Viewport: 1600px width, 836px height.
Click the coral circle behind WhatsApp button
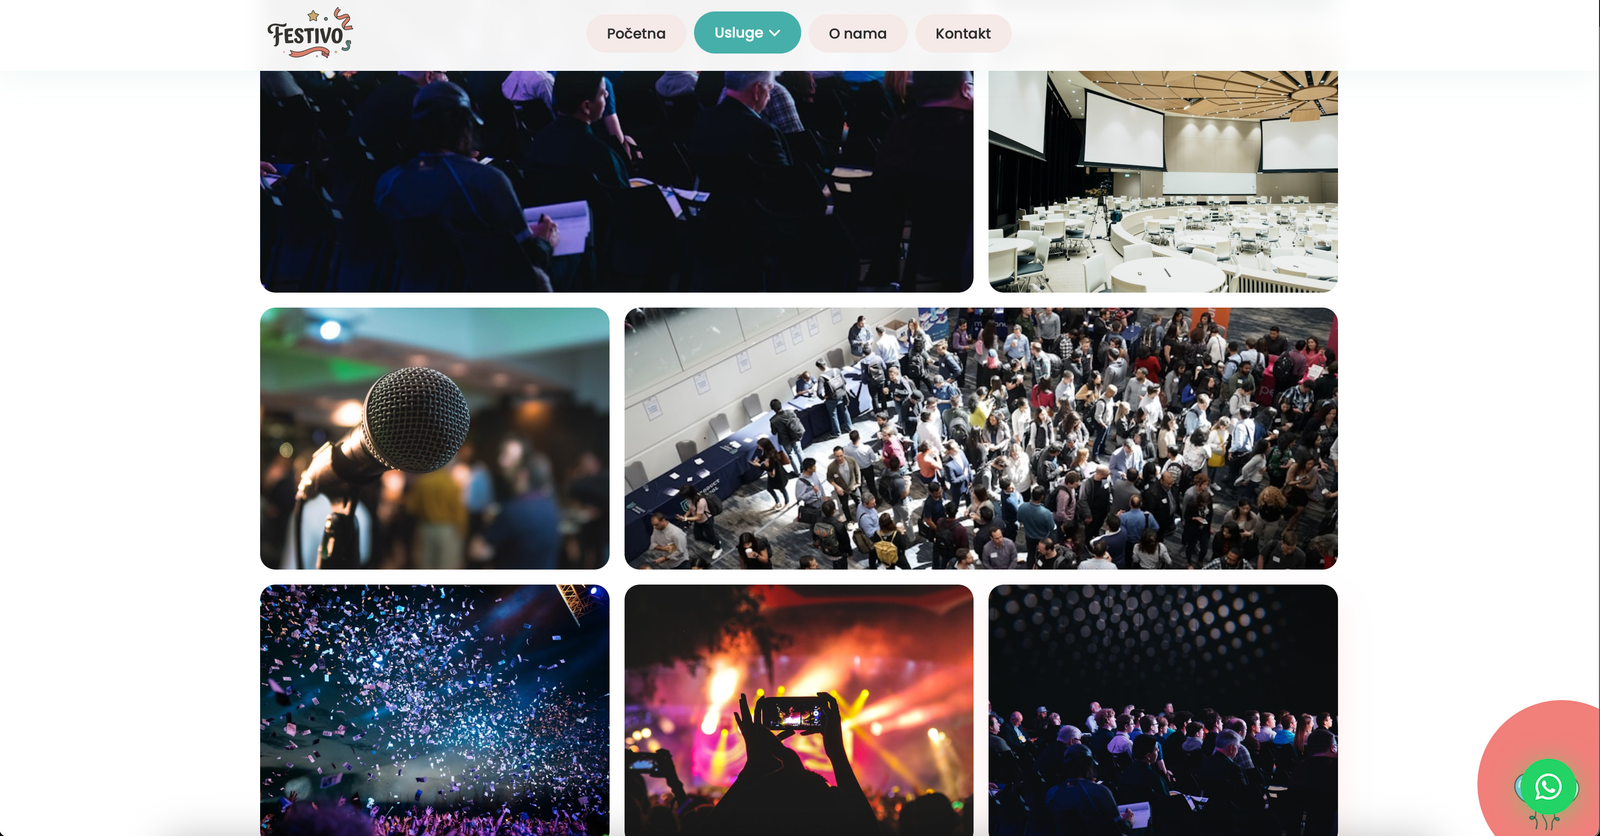point(1540,768)
